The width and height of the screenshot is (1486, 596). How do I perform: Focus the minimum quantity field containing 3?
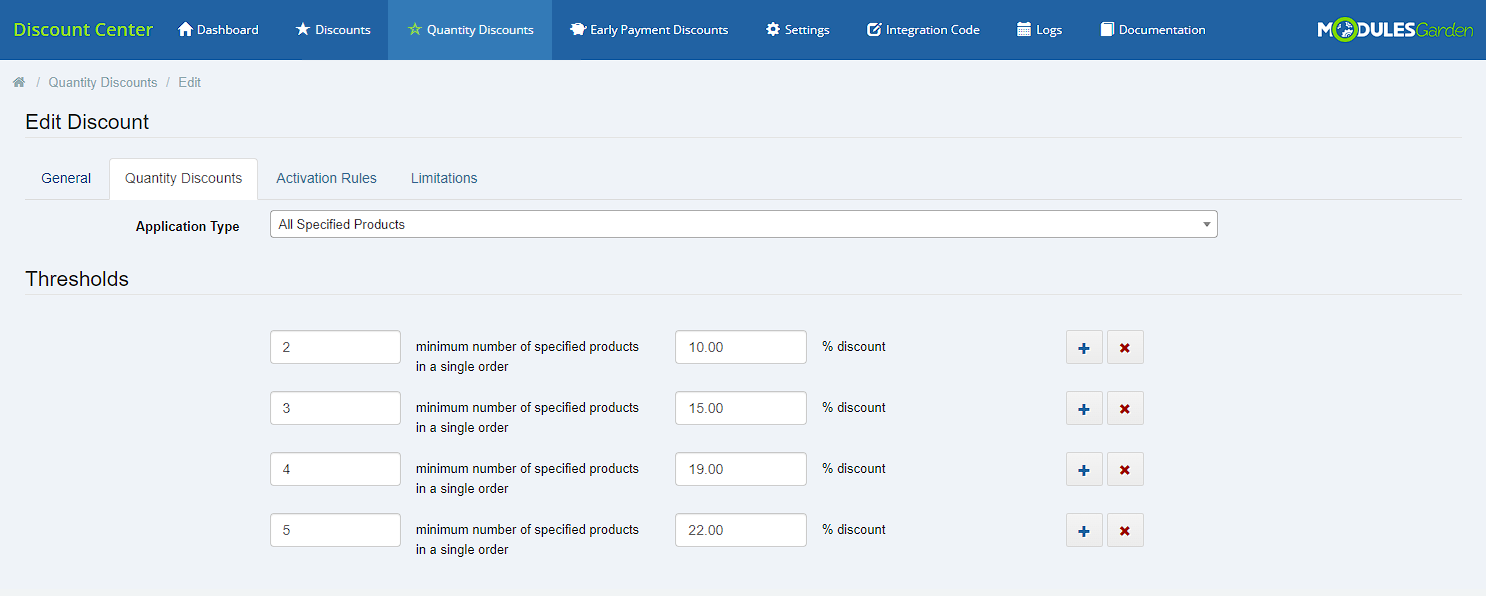[335, 408]
